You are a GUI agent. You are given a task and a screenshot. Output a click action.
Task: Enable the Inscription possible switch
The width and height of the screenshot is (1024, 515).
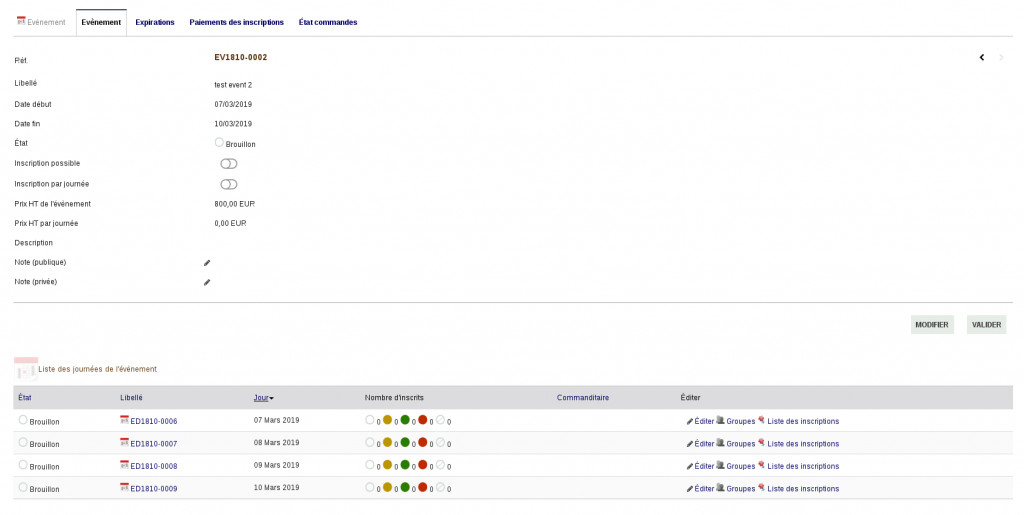[x=229, y=164]
